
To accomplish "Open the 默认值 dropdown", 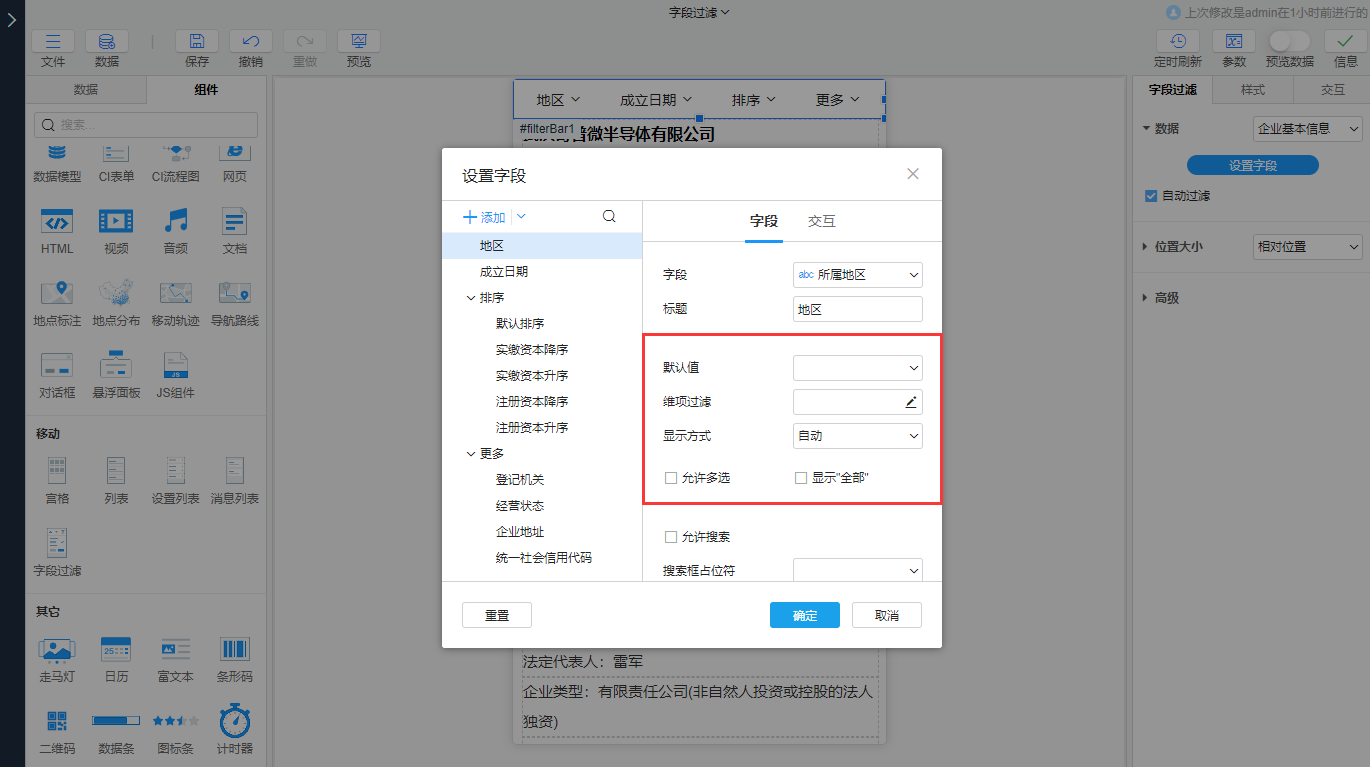I will (857, 367).
